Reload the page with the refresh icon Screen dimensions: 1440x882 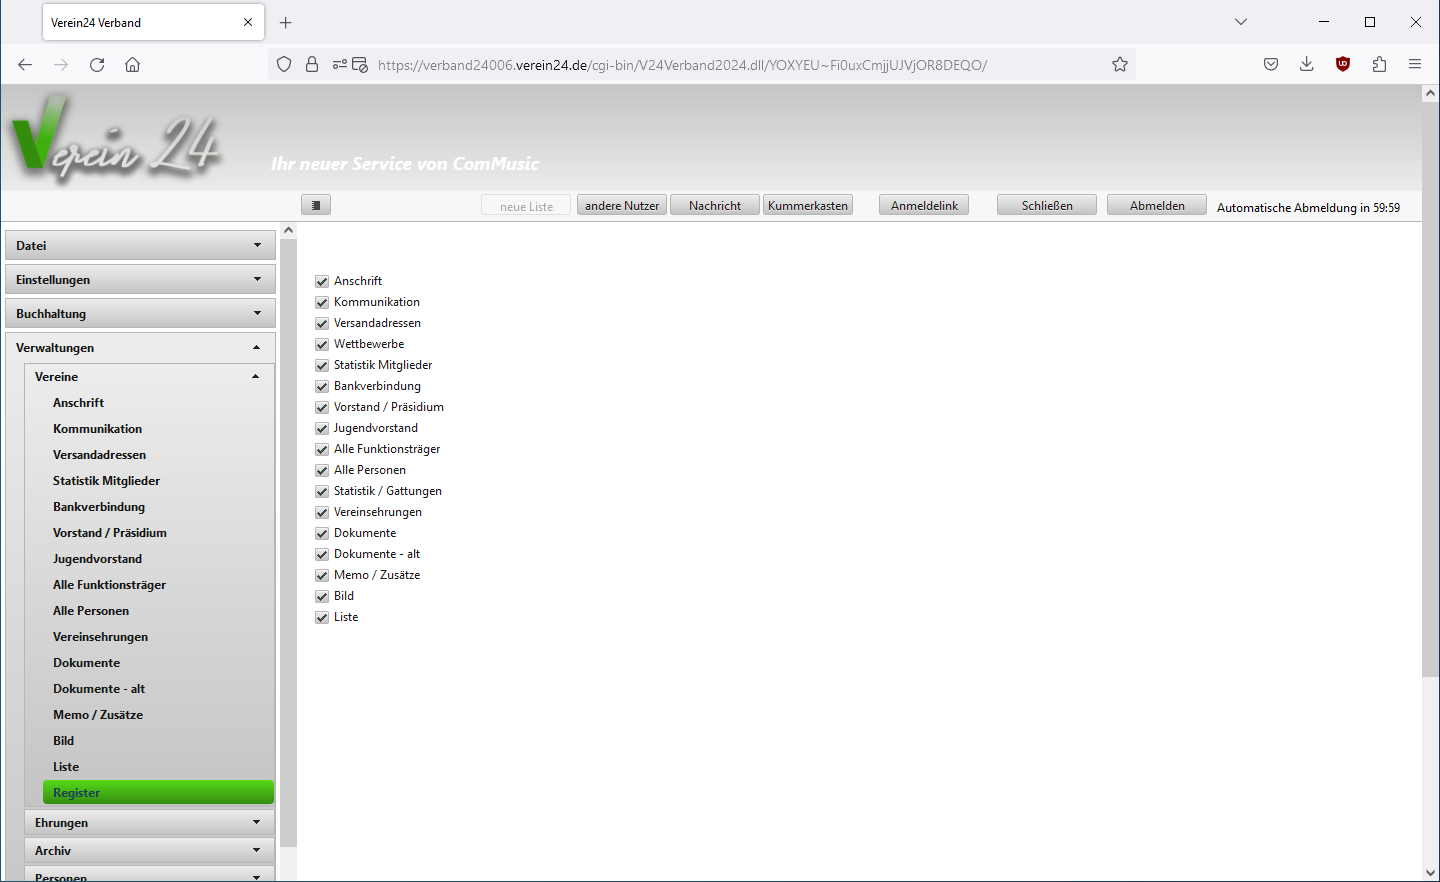(97, 65)
